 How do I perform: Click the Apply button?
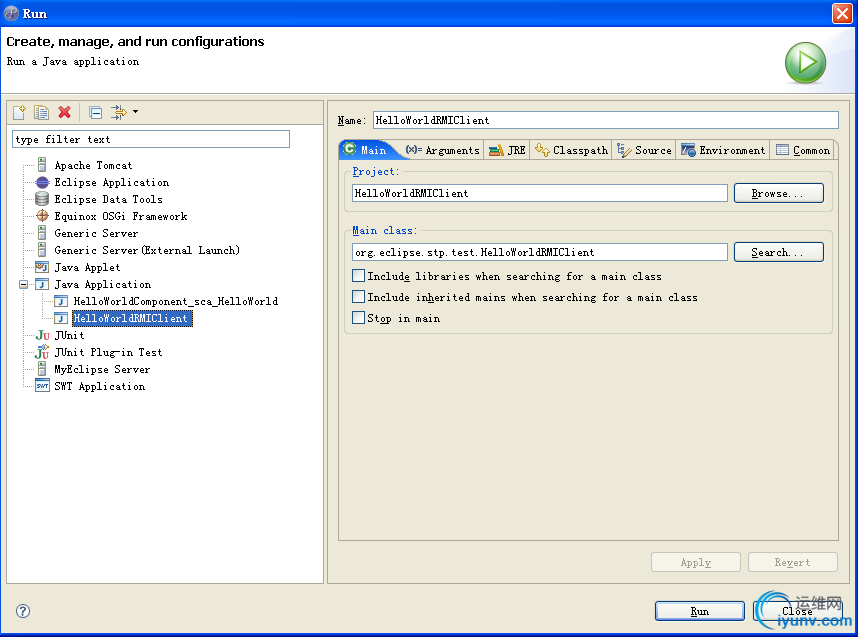point(695,562)
